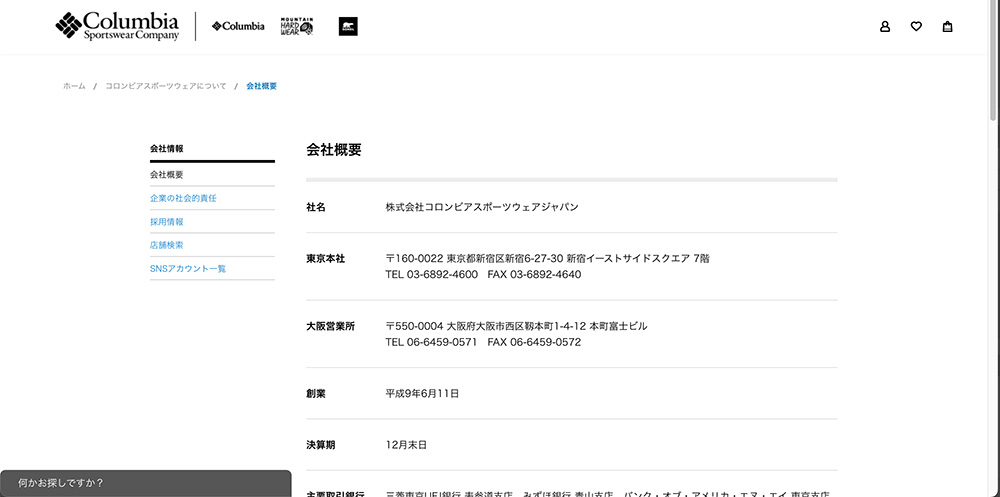Open the Sorel brand logo
This screenshot has width=1000, height=497.
pyautogui.click(x=348, y=26)
